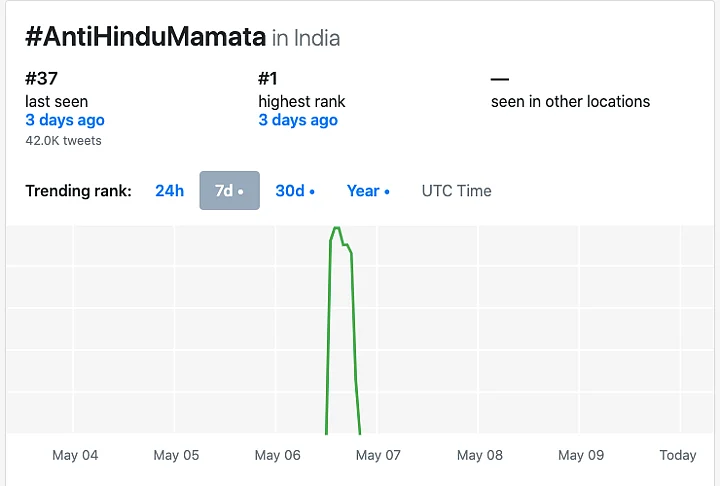
Task: Click the May 08 axis label
Action: click(x=480, y=455)
